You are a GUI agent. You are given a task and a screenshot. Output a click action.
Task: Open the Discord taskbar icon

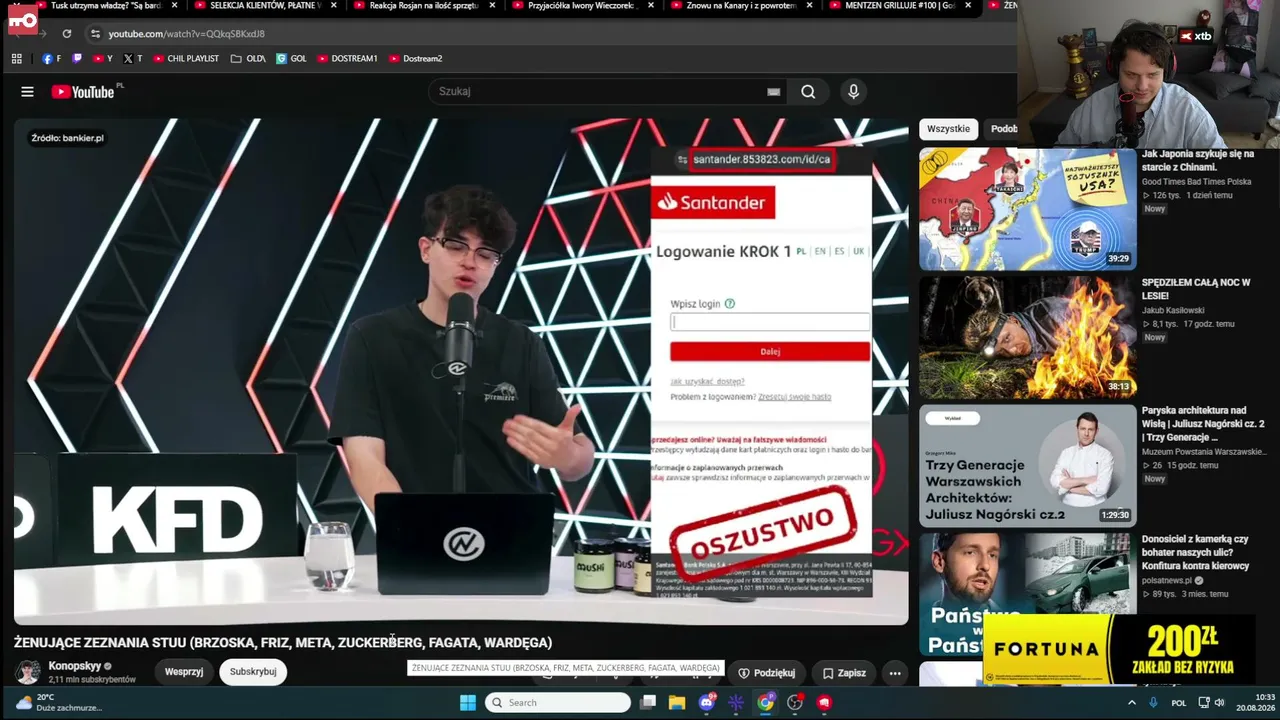tap(707, 703)
